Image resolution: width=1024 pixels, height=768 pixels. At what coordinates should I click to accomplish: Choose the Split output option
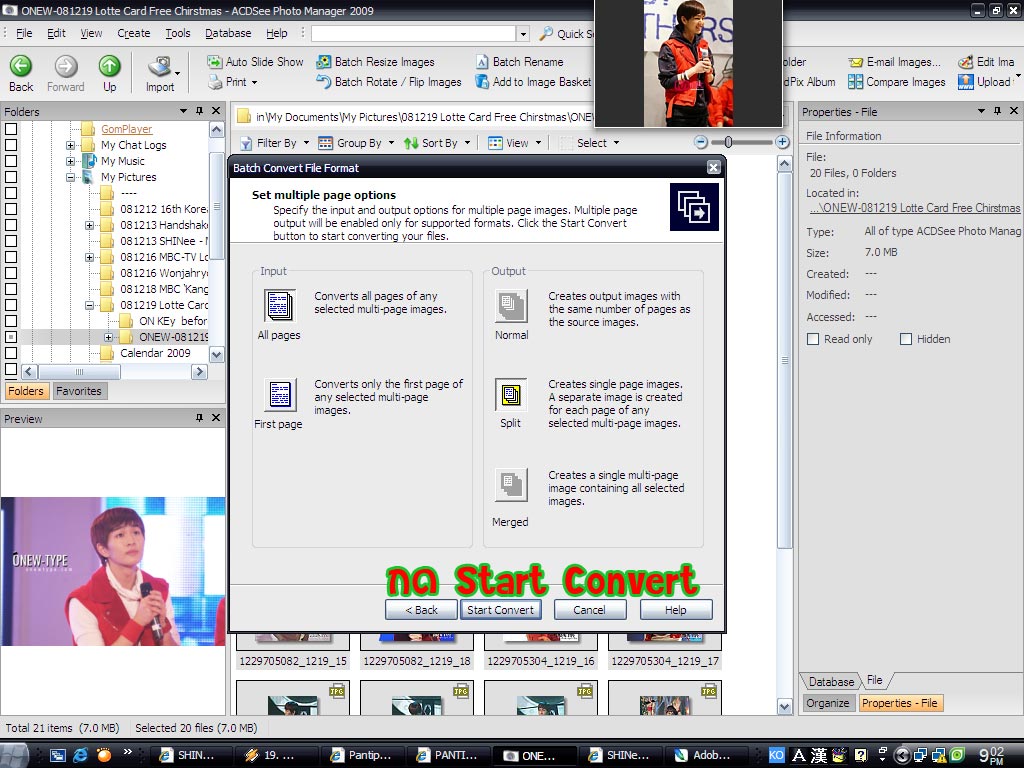tap(511, 394)
